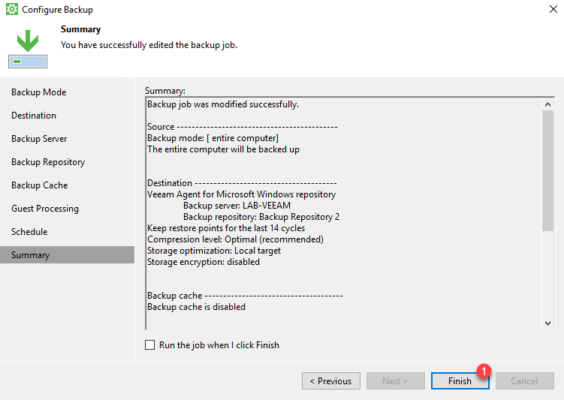Screen dimensions: 564x400
Task: Click 'Storage encryption: disabled' line
Action: point(204,262)
